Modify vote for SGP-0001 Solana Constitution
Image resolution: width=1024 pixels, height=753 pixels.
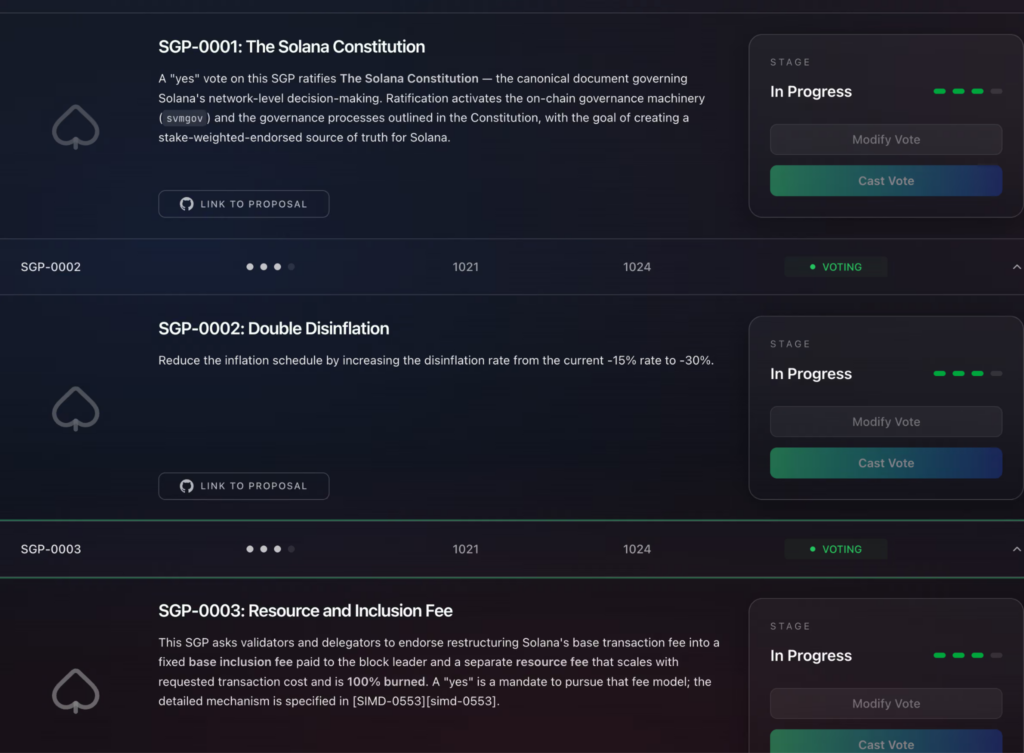pos(886,139)
